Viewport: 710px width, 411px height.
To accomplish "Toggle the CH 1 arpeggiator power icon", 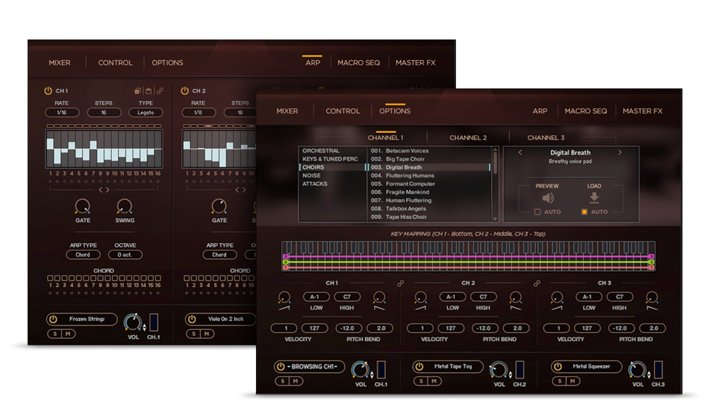I will 47,91.
